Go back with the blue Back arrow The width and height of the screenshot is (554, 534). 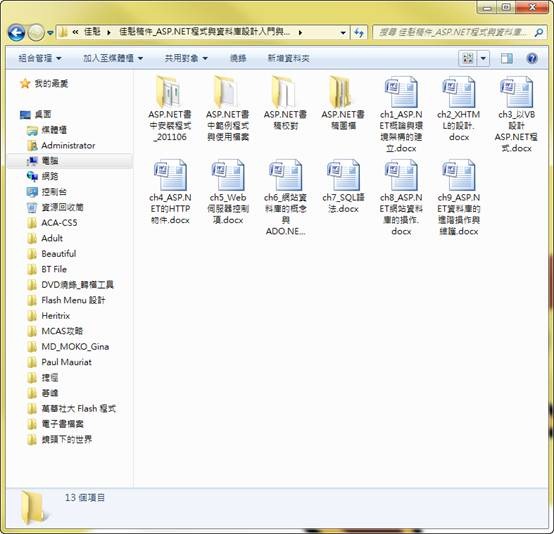click(16, 33)
